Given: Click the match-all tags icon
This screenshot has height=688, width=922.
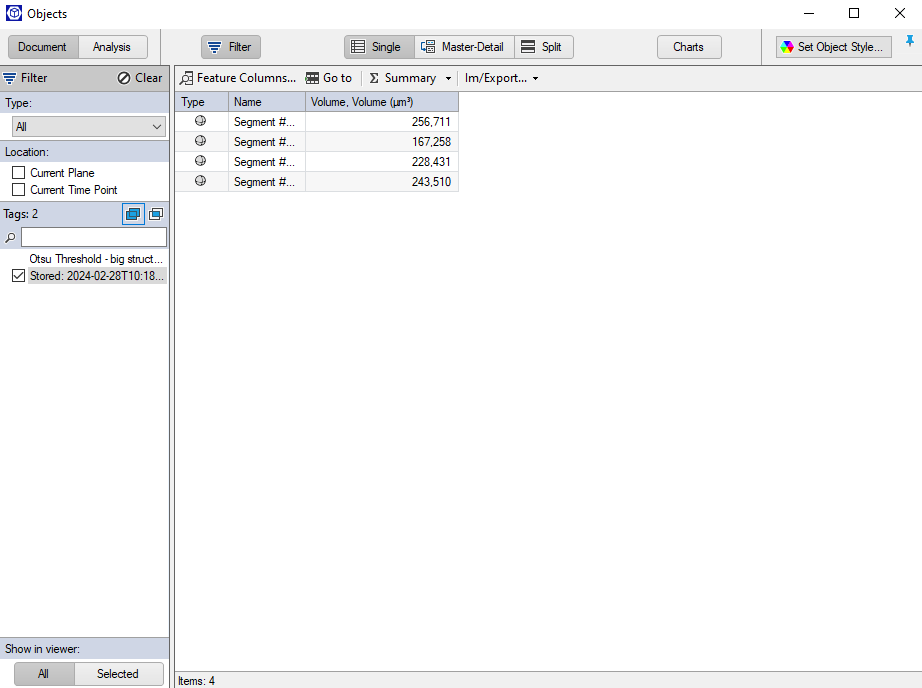Looking at the screenshot, I should 156,213.
